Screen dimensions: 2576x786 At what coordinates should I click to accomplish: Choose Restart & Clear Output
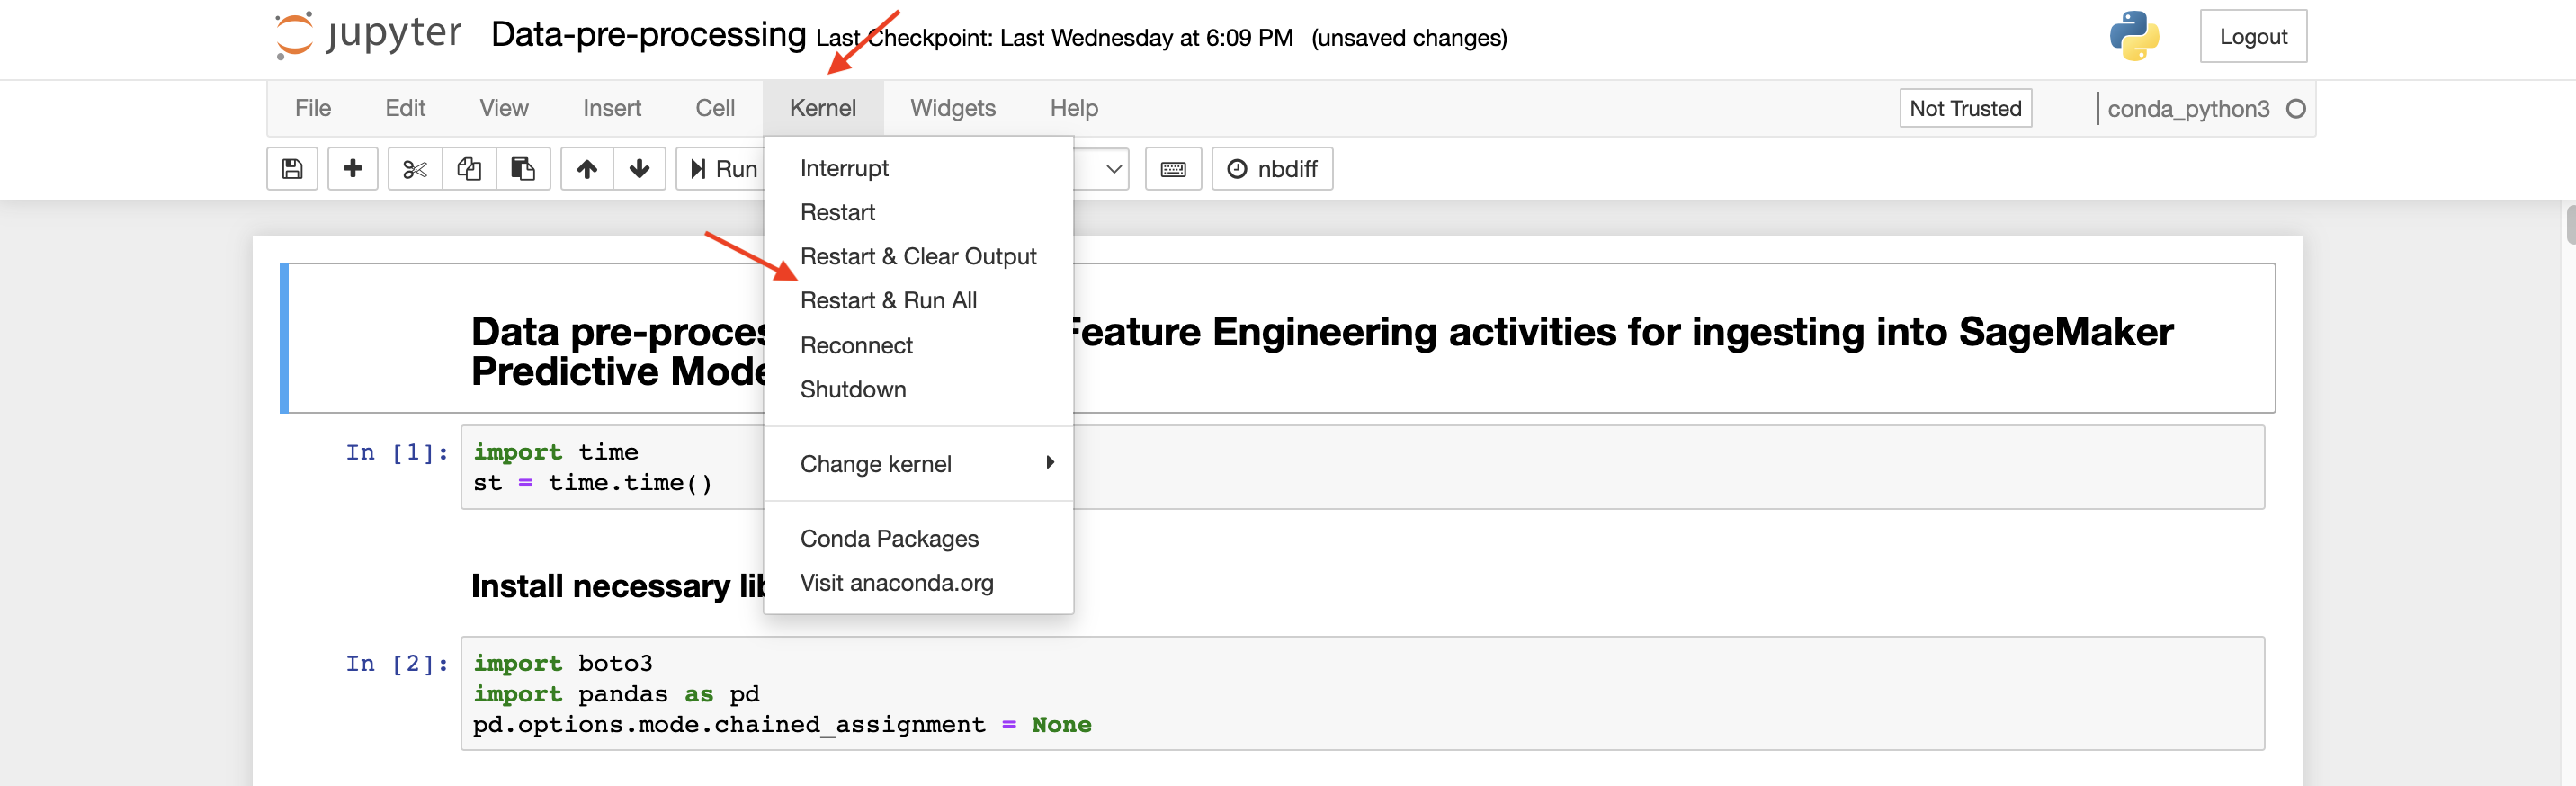pos(918,256)
